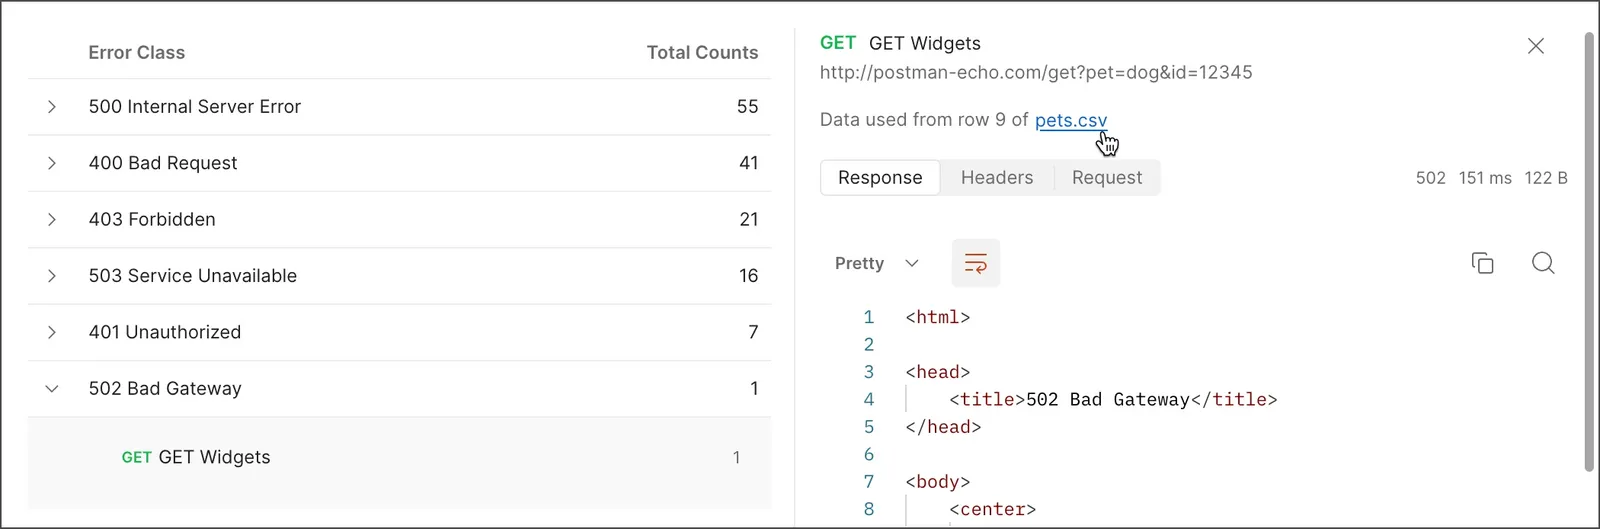Viewport: 1600px width, 529px height.
Task: Click the count 16 for Service Unavailable
Action: pos(749,276)
